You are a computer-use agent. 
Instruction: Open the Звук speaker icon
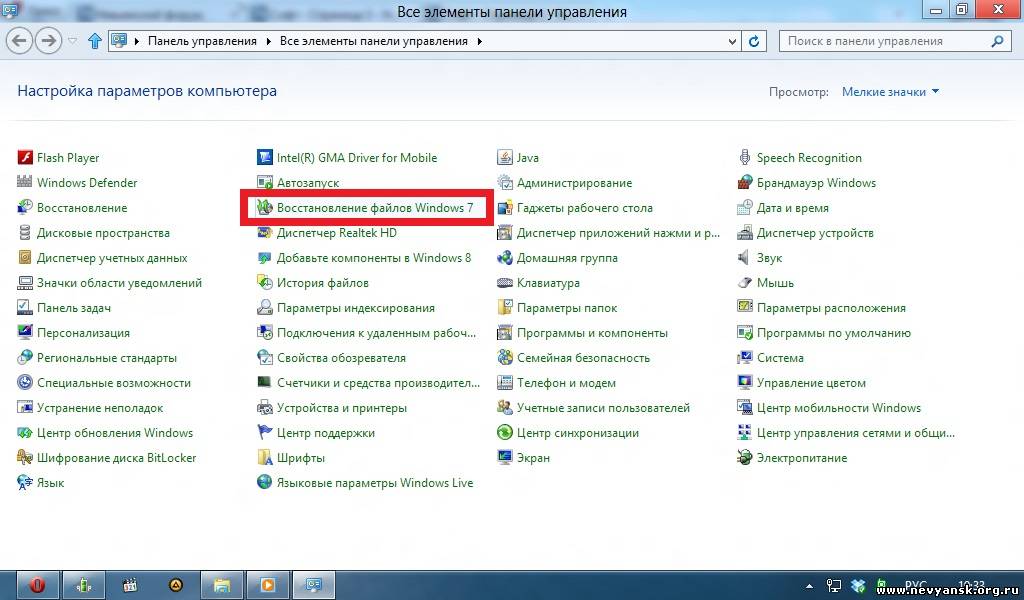(744, 257)
